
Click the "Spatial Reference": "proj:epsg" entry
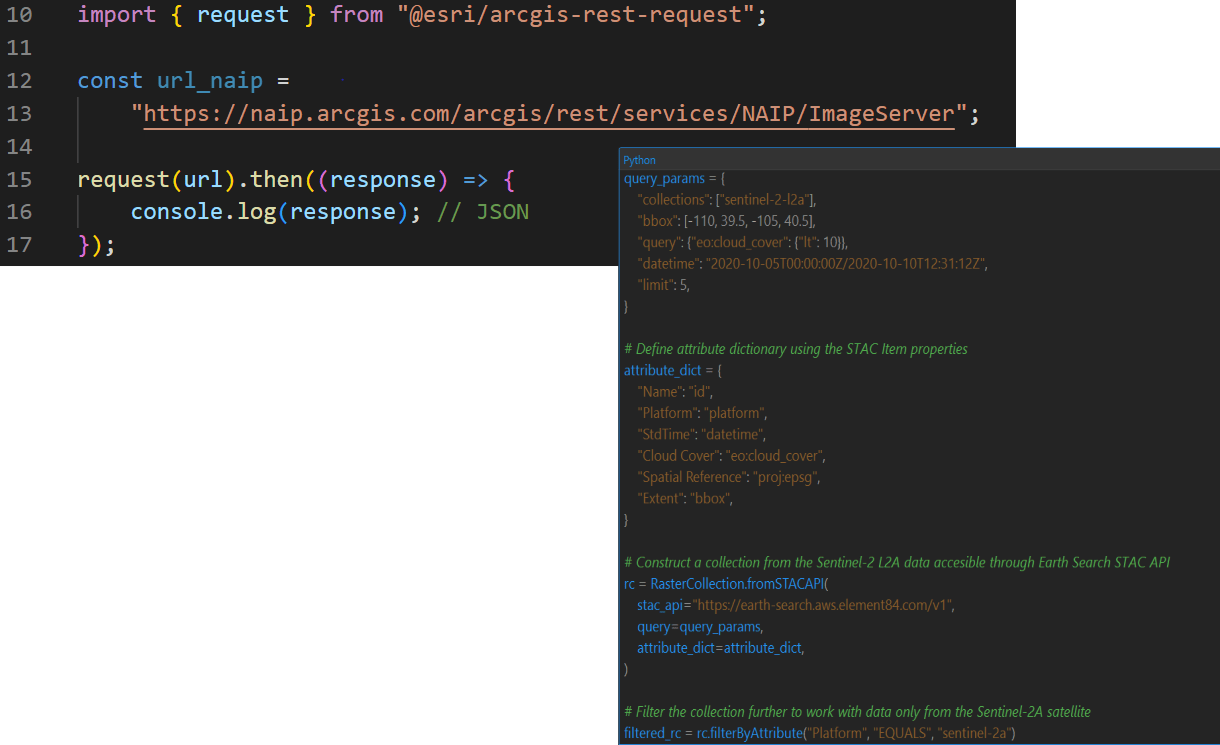coord(729,477)
